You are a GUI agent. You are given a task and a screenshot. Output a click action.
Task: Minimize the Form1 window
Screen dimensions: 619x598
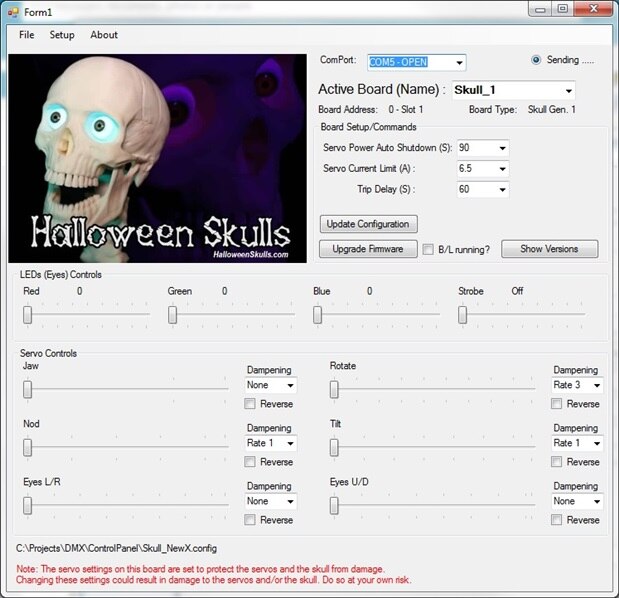coord(540,9)
